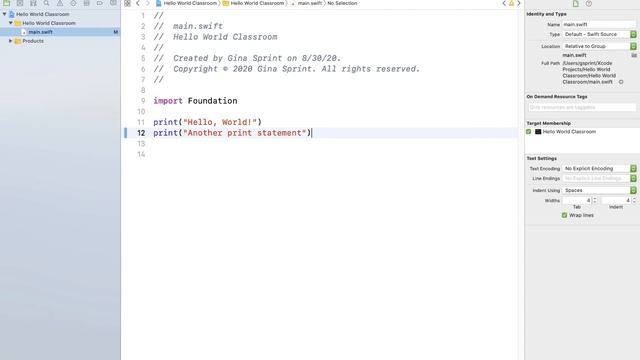Jump to next issue arrow
This screenshot has height=360, width=640.
519,3
